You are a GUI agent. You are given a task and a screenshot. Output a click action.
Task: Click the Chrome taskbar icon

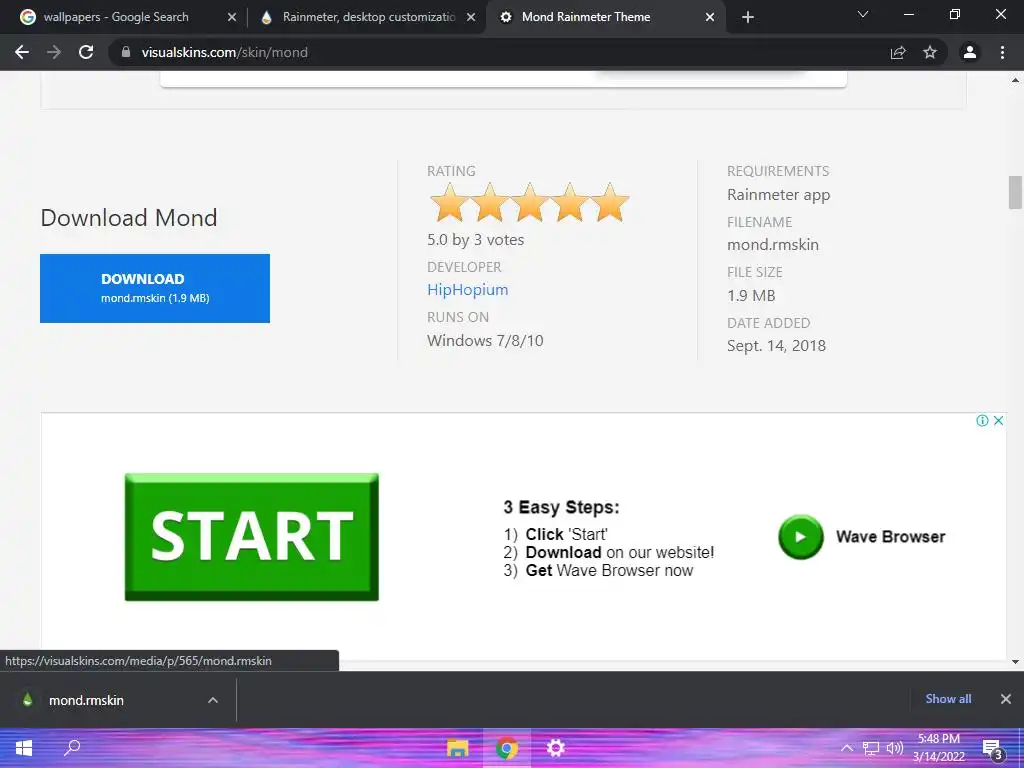tap(507, 748)
